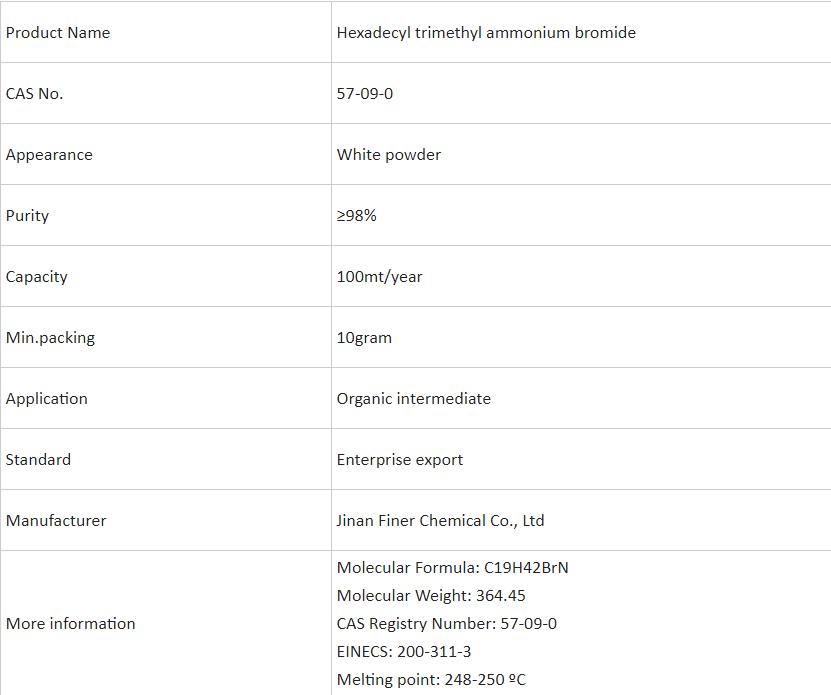Click the Purity label
Viewport: 831px width, 695px height.
tap(27, 215)
